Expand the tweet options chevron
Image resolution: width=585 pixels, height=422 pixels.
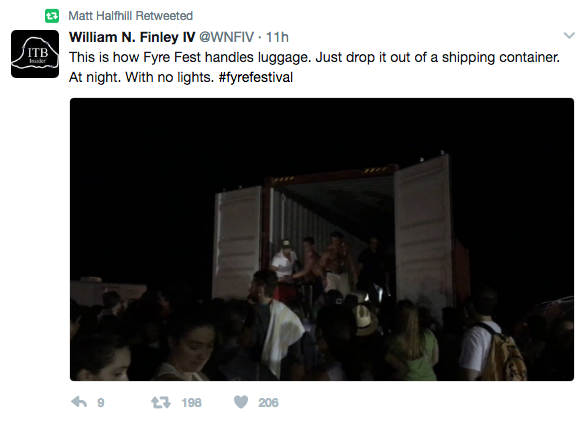(569, 35)
